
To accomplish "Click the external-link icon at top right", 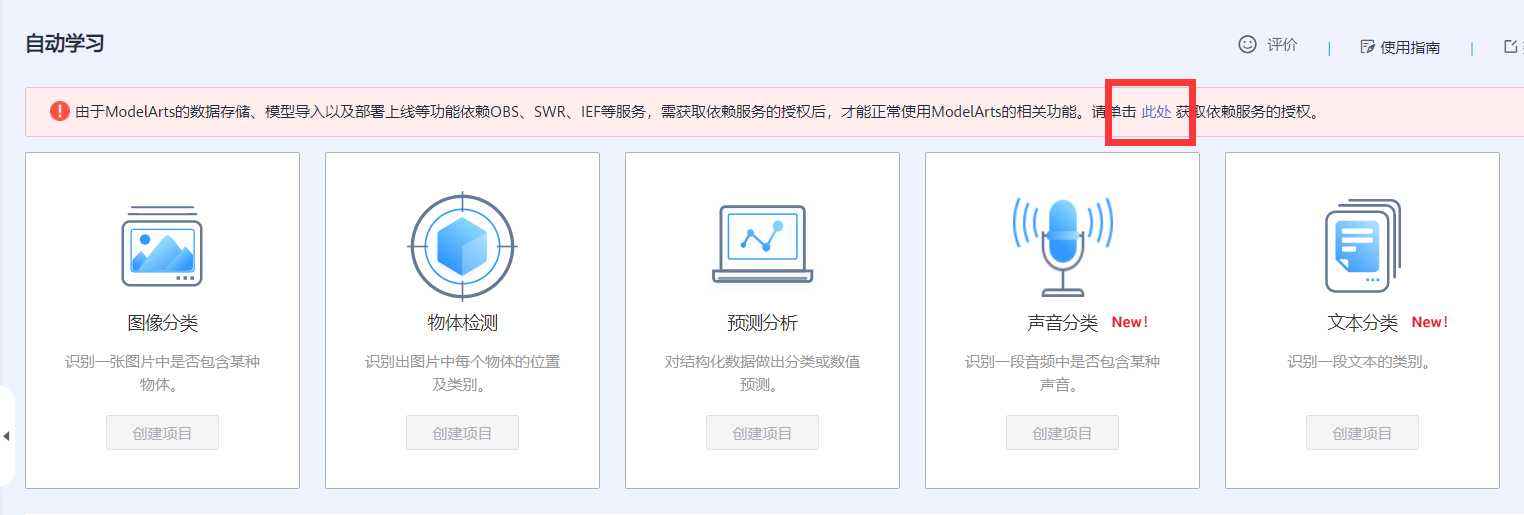I will [x=1511, y=46].
